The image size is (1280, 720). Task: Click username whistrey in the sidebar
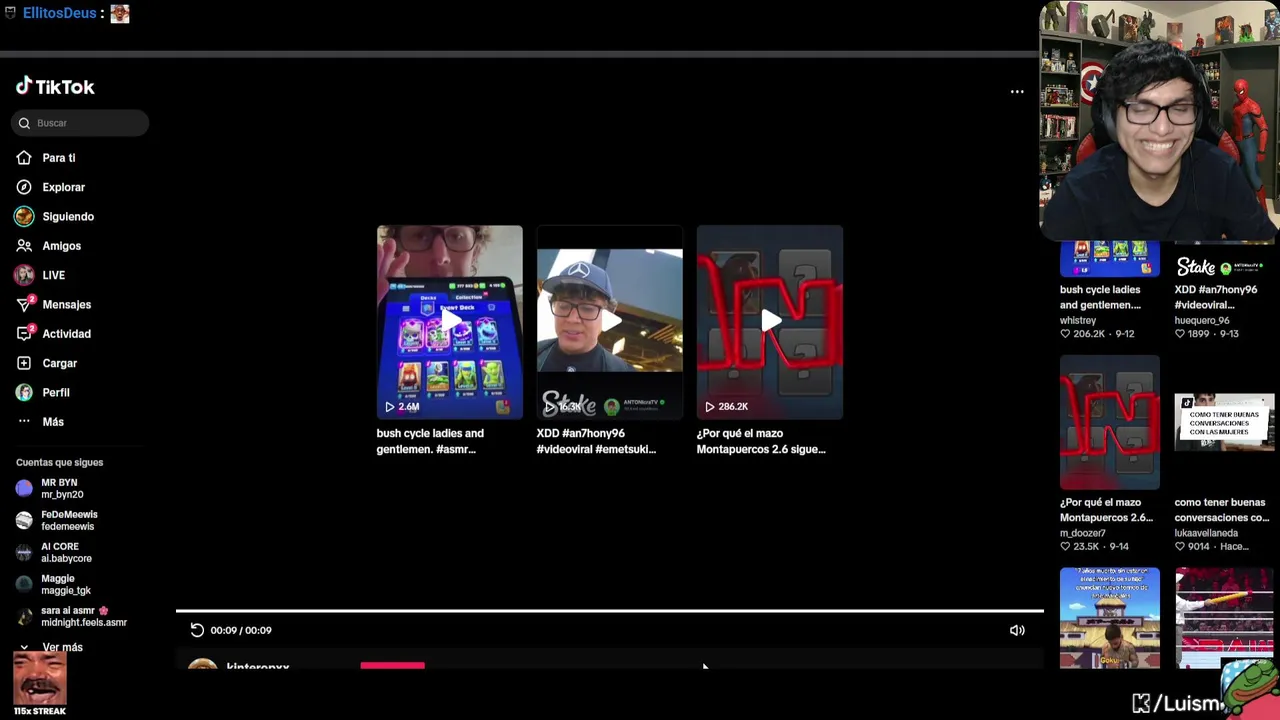1078,321
